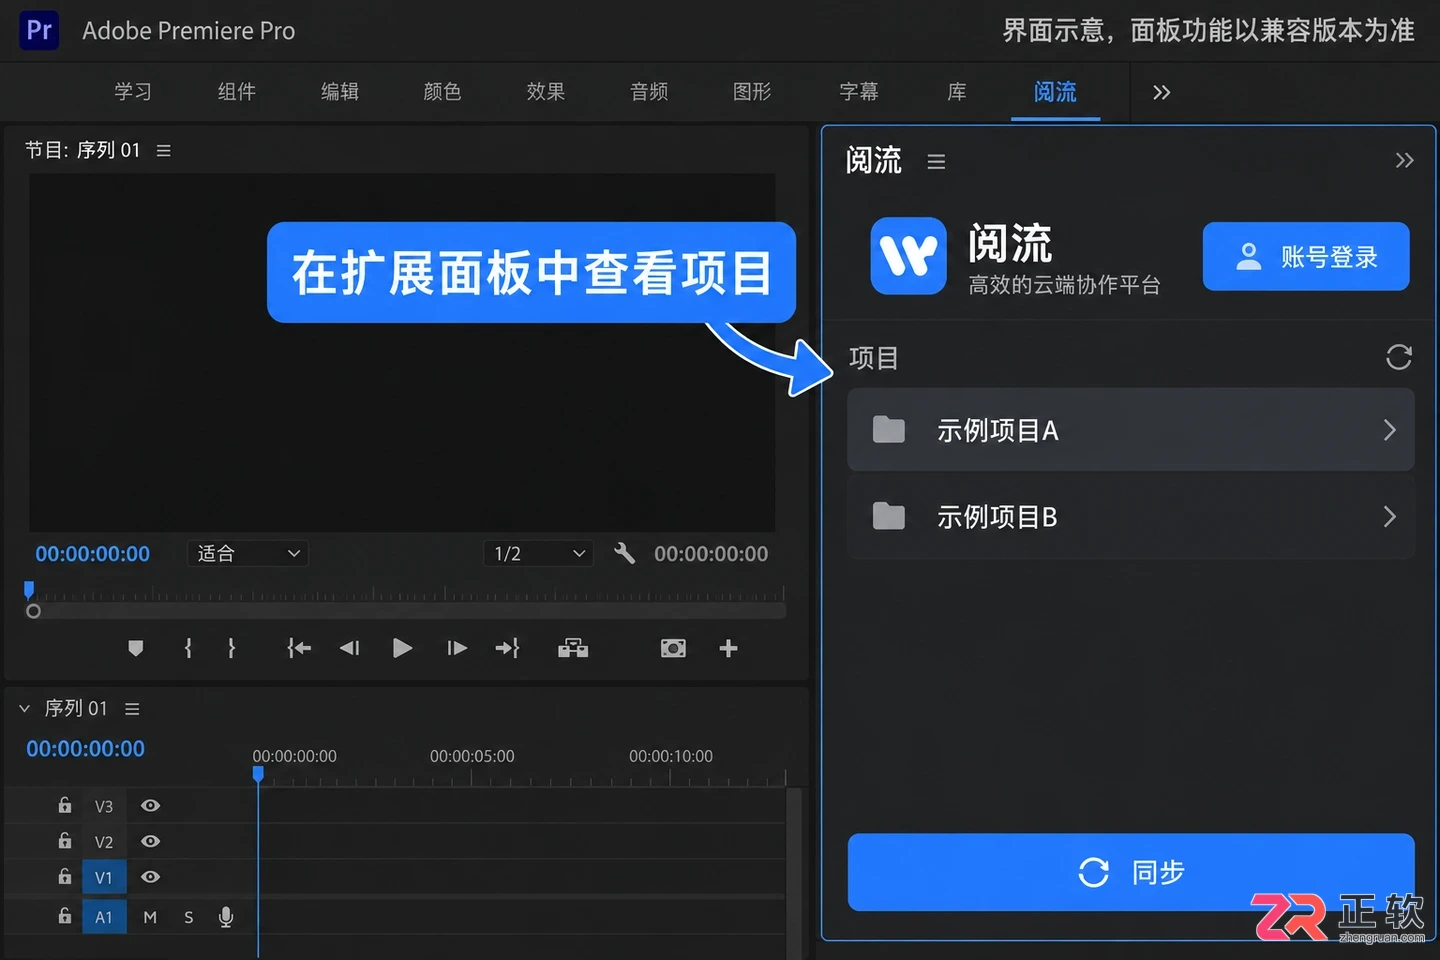Solo track A1 with the S button
The width and height of the screenshot is (1440, 960).
coord(189,917)
